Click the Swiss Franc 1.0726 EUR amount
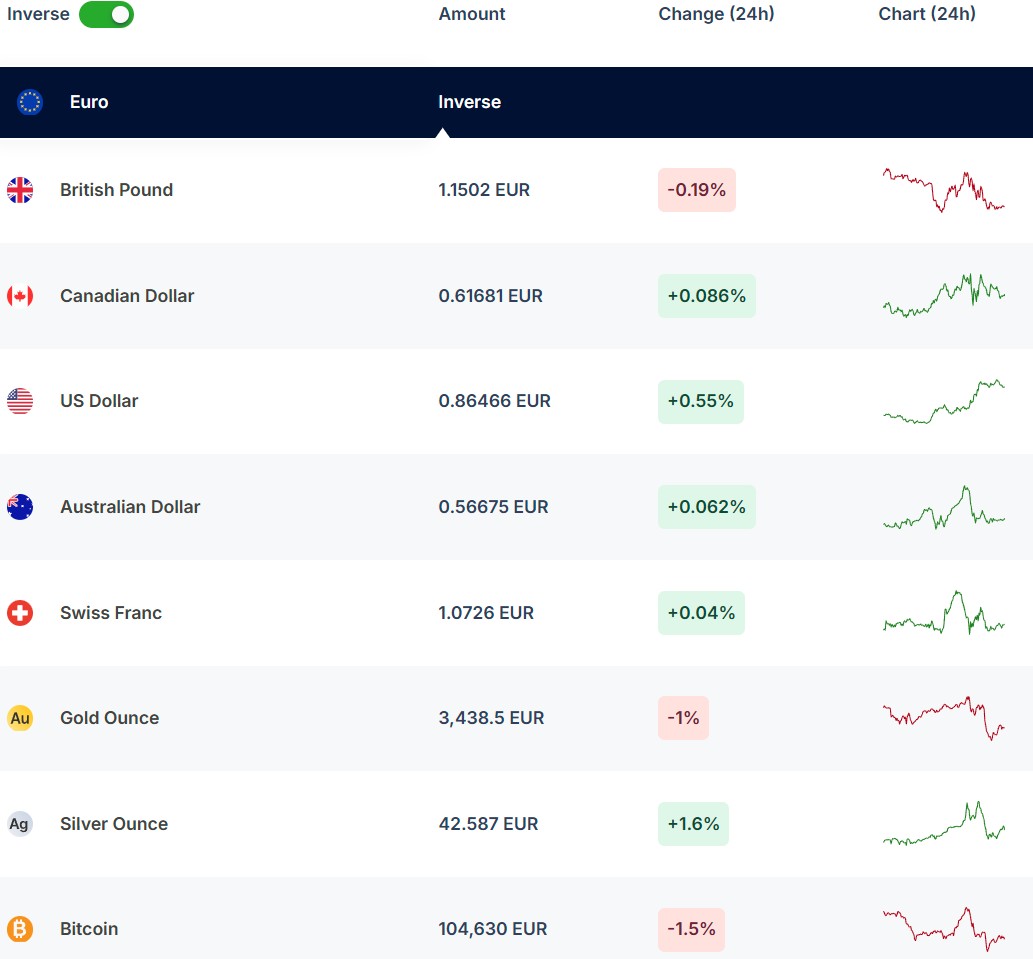 (x=486, y=613)
